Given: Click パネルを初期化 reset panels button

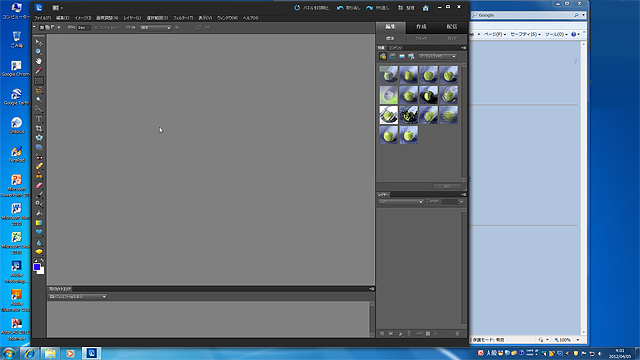Looking at the screenshot, I should (311, 8).
